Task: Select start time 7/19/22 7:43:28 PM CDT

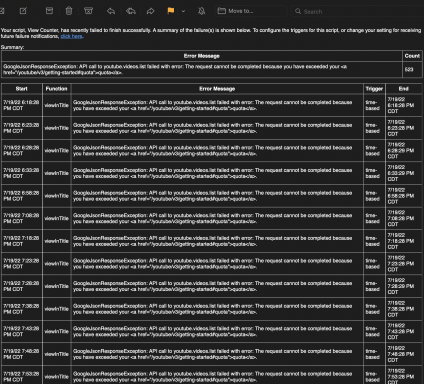Action: pyautogui.click(x=21, y=331)
